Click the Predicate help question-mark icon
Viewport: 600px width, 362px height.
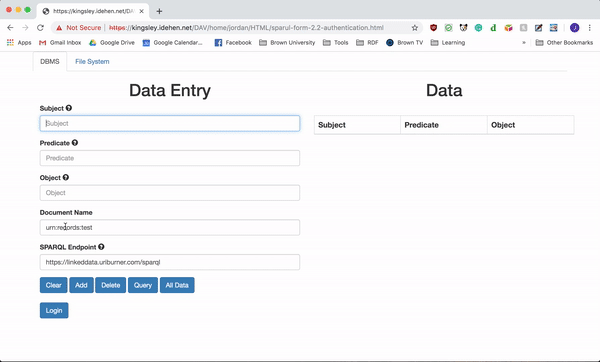75,143
